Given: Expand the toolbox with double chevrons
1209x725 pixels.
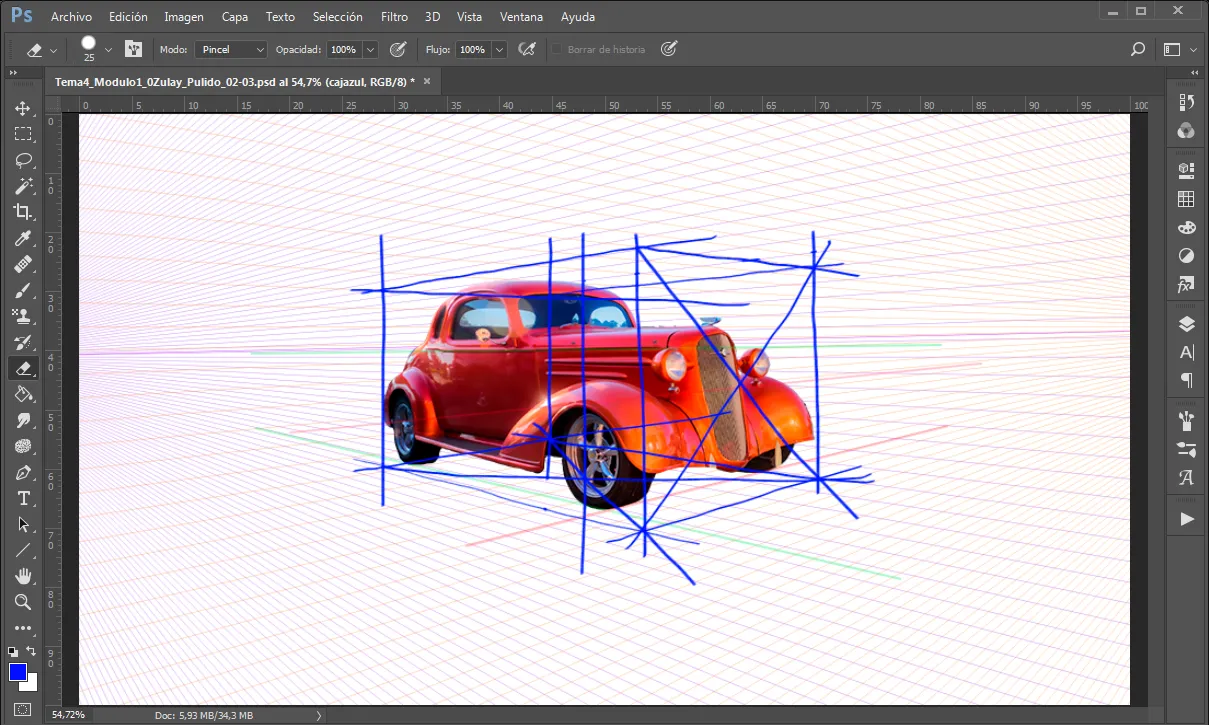Looking at the screenshot, I should [x=14, y=73].
